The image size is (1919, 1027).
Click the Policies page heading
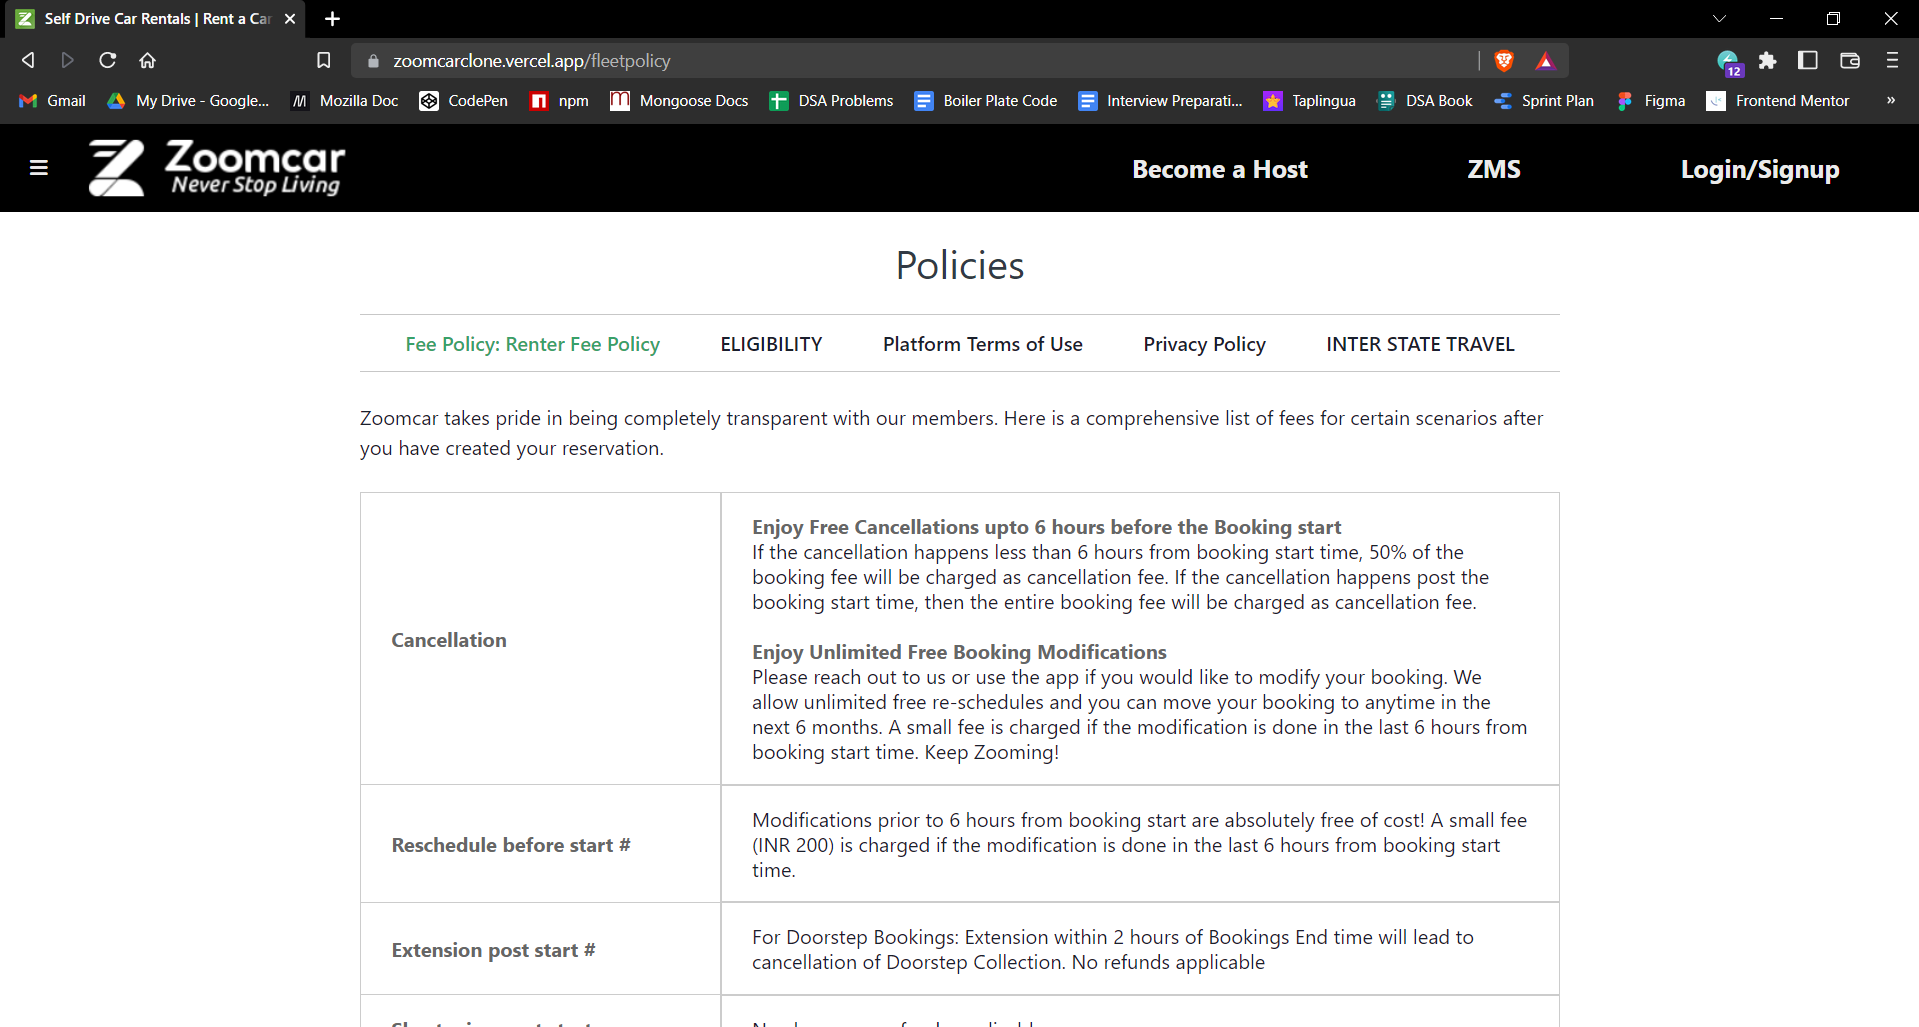959,266
